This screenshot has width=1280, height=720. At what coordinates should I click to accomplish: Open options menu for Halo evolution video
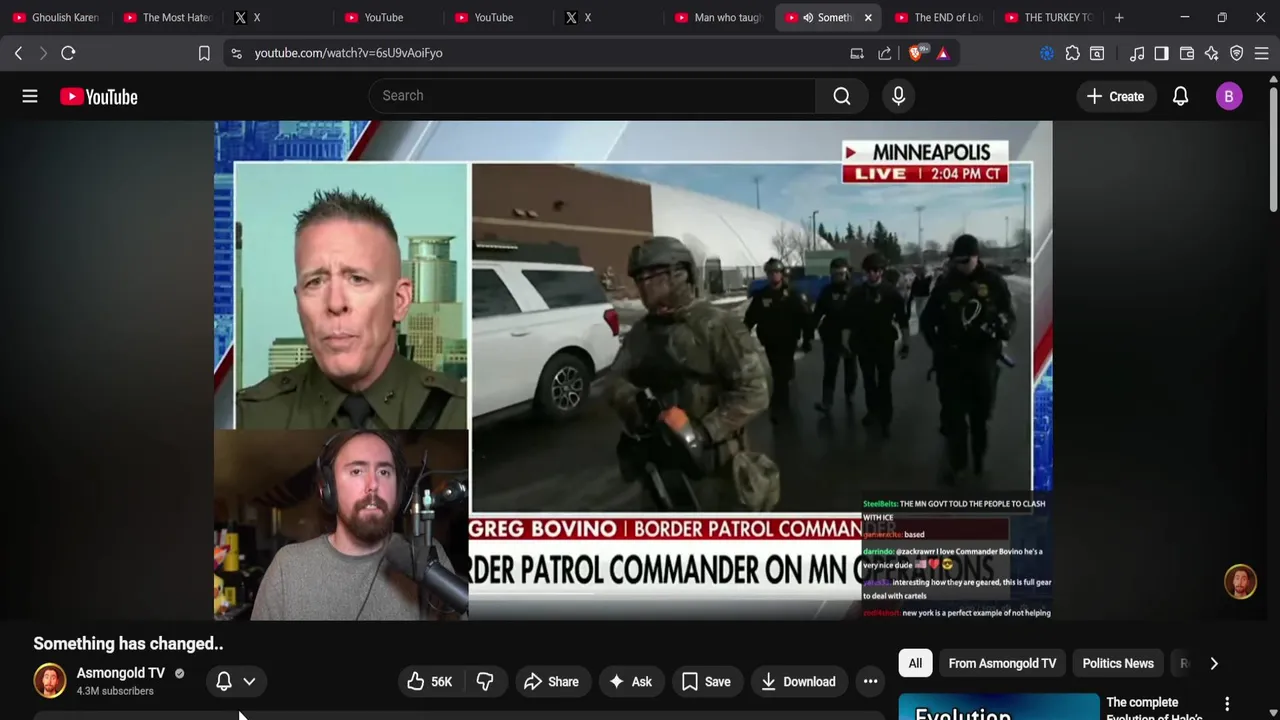(x=1227, y=704)
